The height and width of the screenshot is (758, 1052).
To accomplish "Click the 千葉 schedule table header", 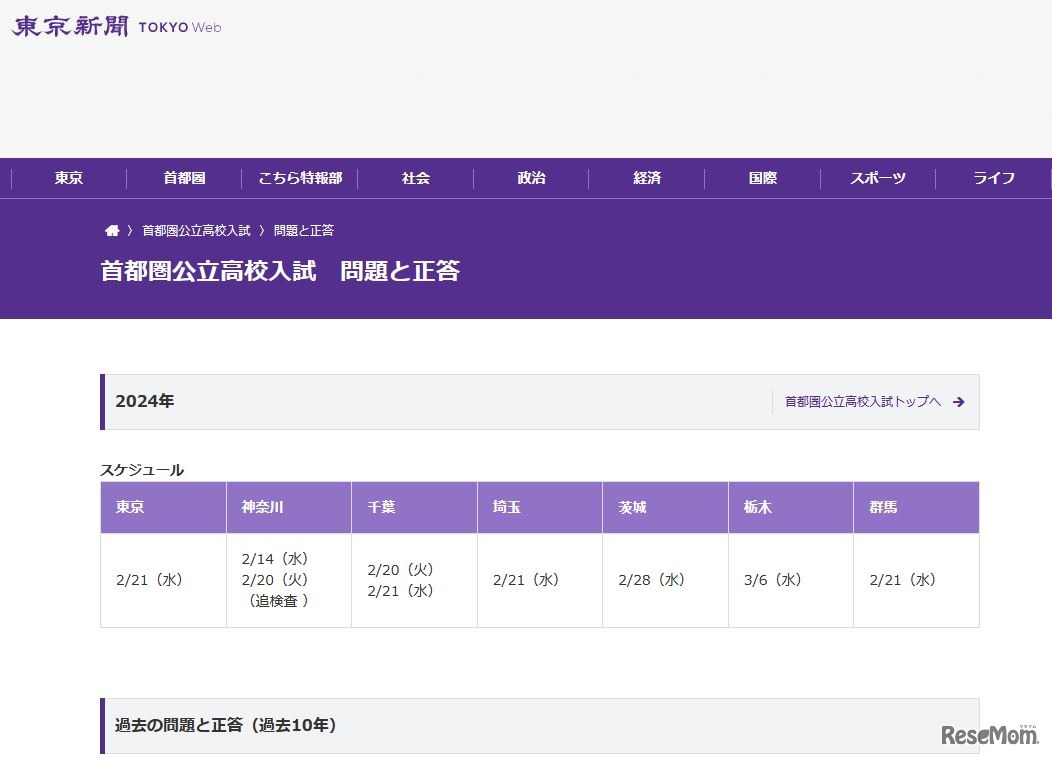I will click(x=415, y=507).
